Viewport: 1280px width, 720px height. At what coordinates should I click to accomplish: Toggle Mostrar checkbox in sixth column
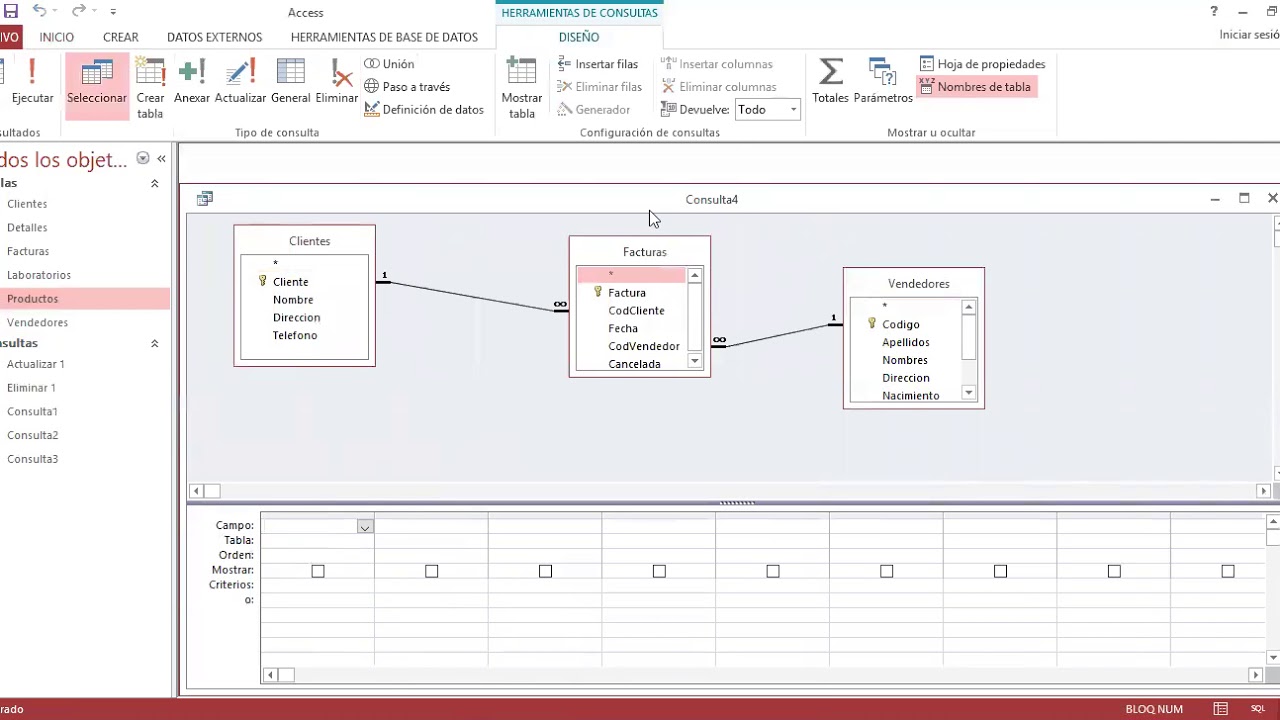(886, 571)
